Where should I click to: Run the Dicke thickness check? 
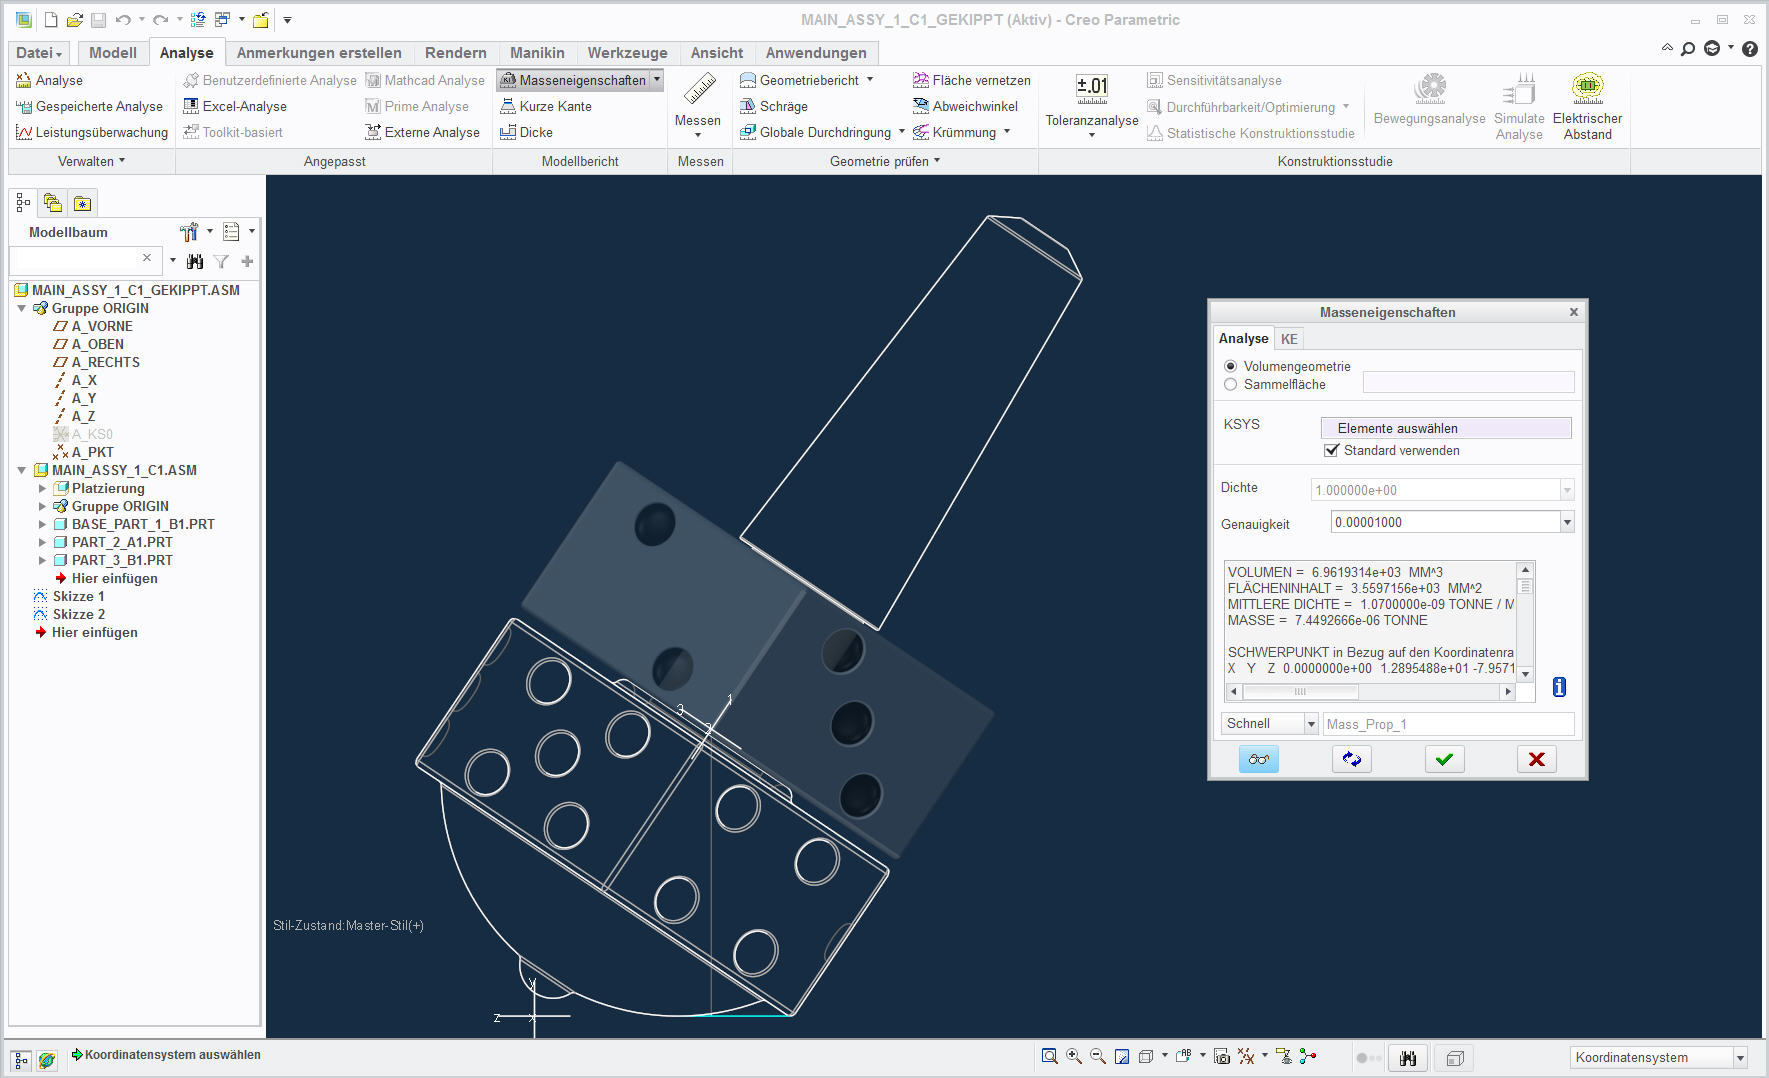tap(526, 132)
